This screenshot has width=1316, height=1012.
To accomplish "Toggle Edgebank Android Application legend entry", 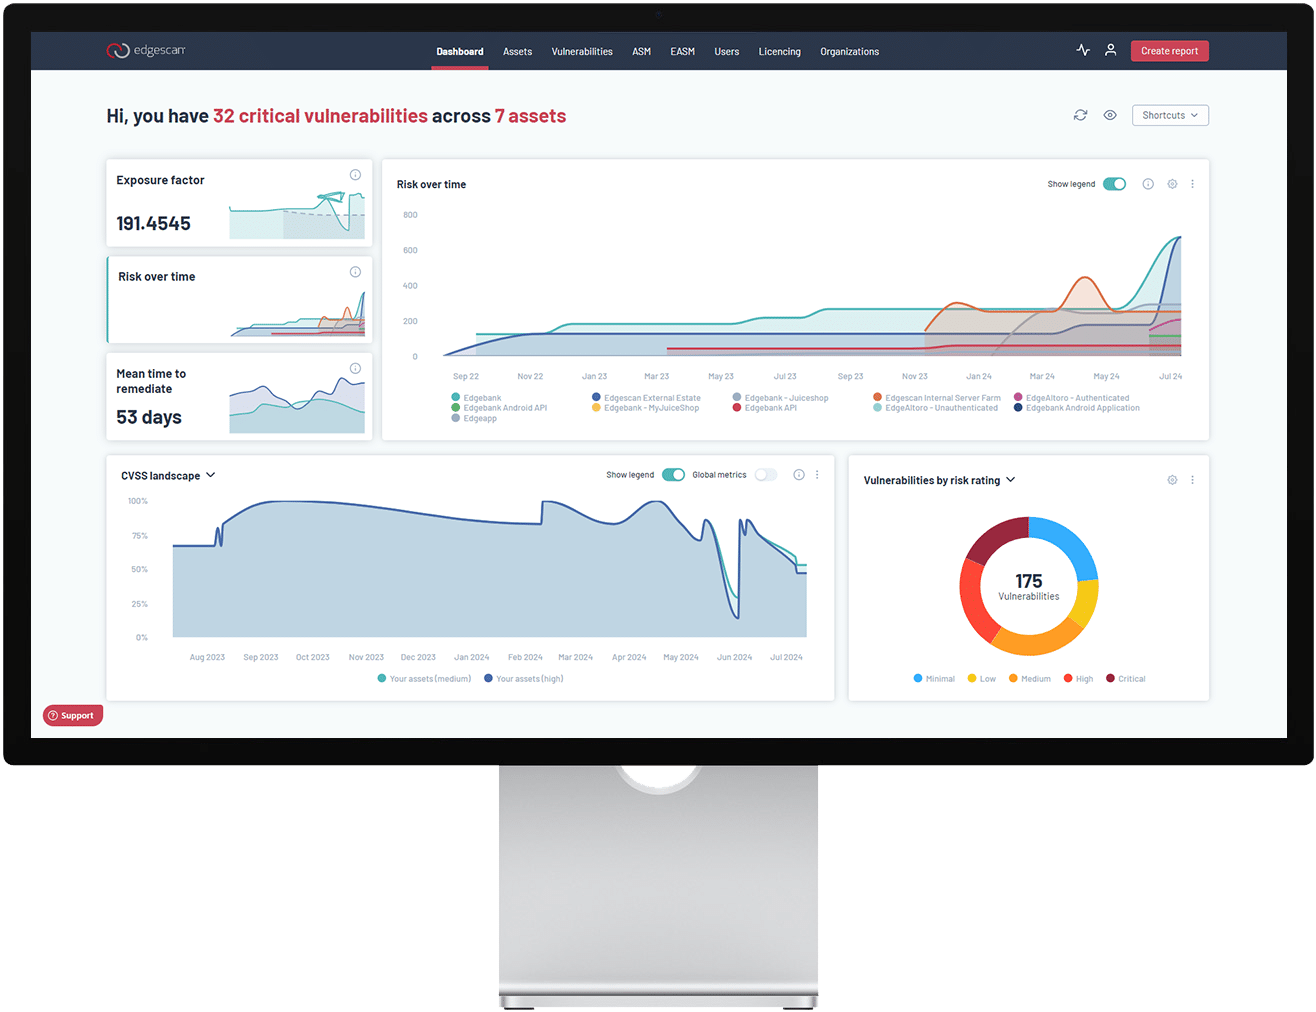I will [x=1076, y=408].
